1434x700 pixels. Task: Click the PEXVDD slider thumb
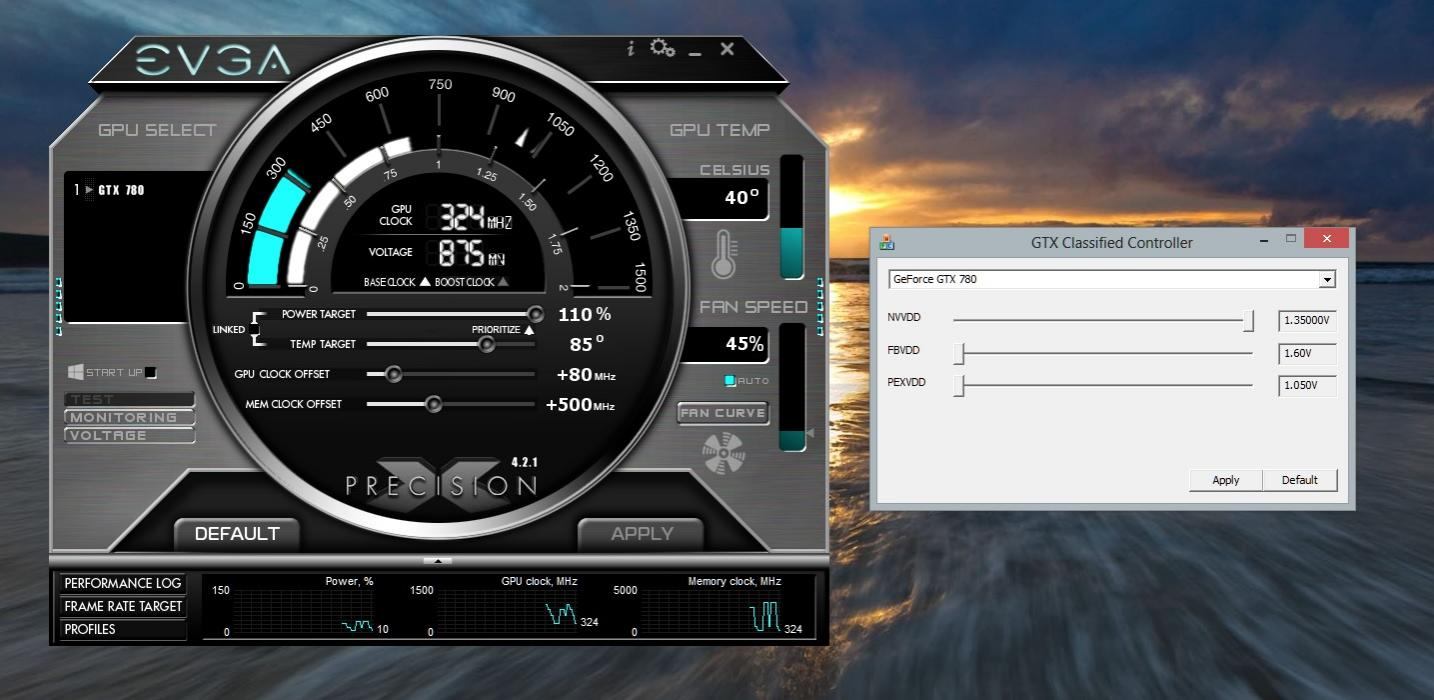point(959,386)
